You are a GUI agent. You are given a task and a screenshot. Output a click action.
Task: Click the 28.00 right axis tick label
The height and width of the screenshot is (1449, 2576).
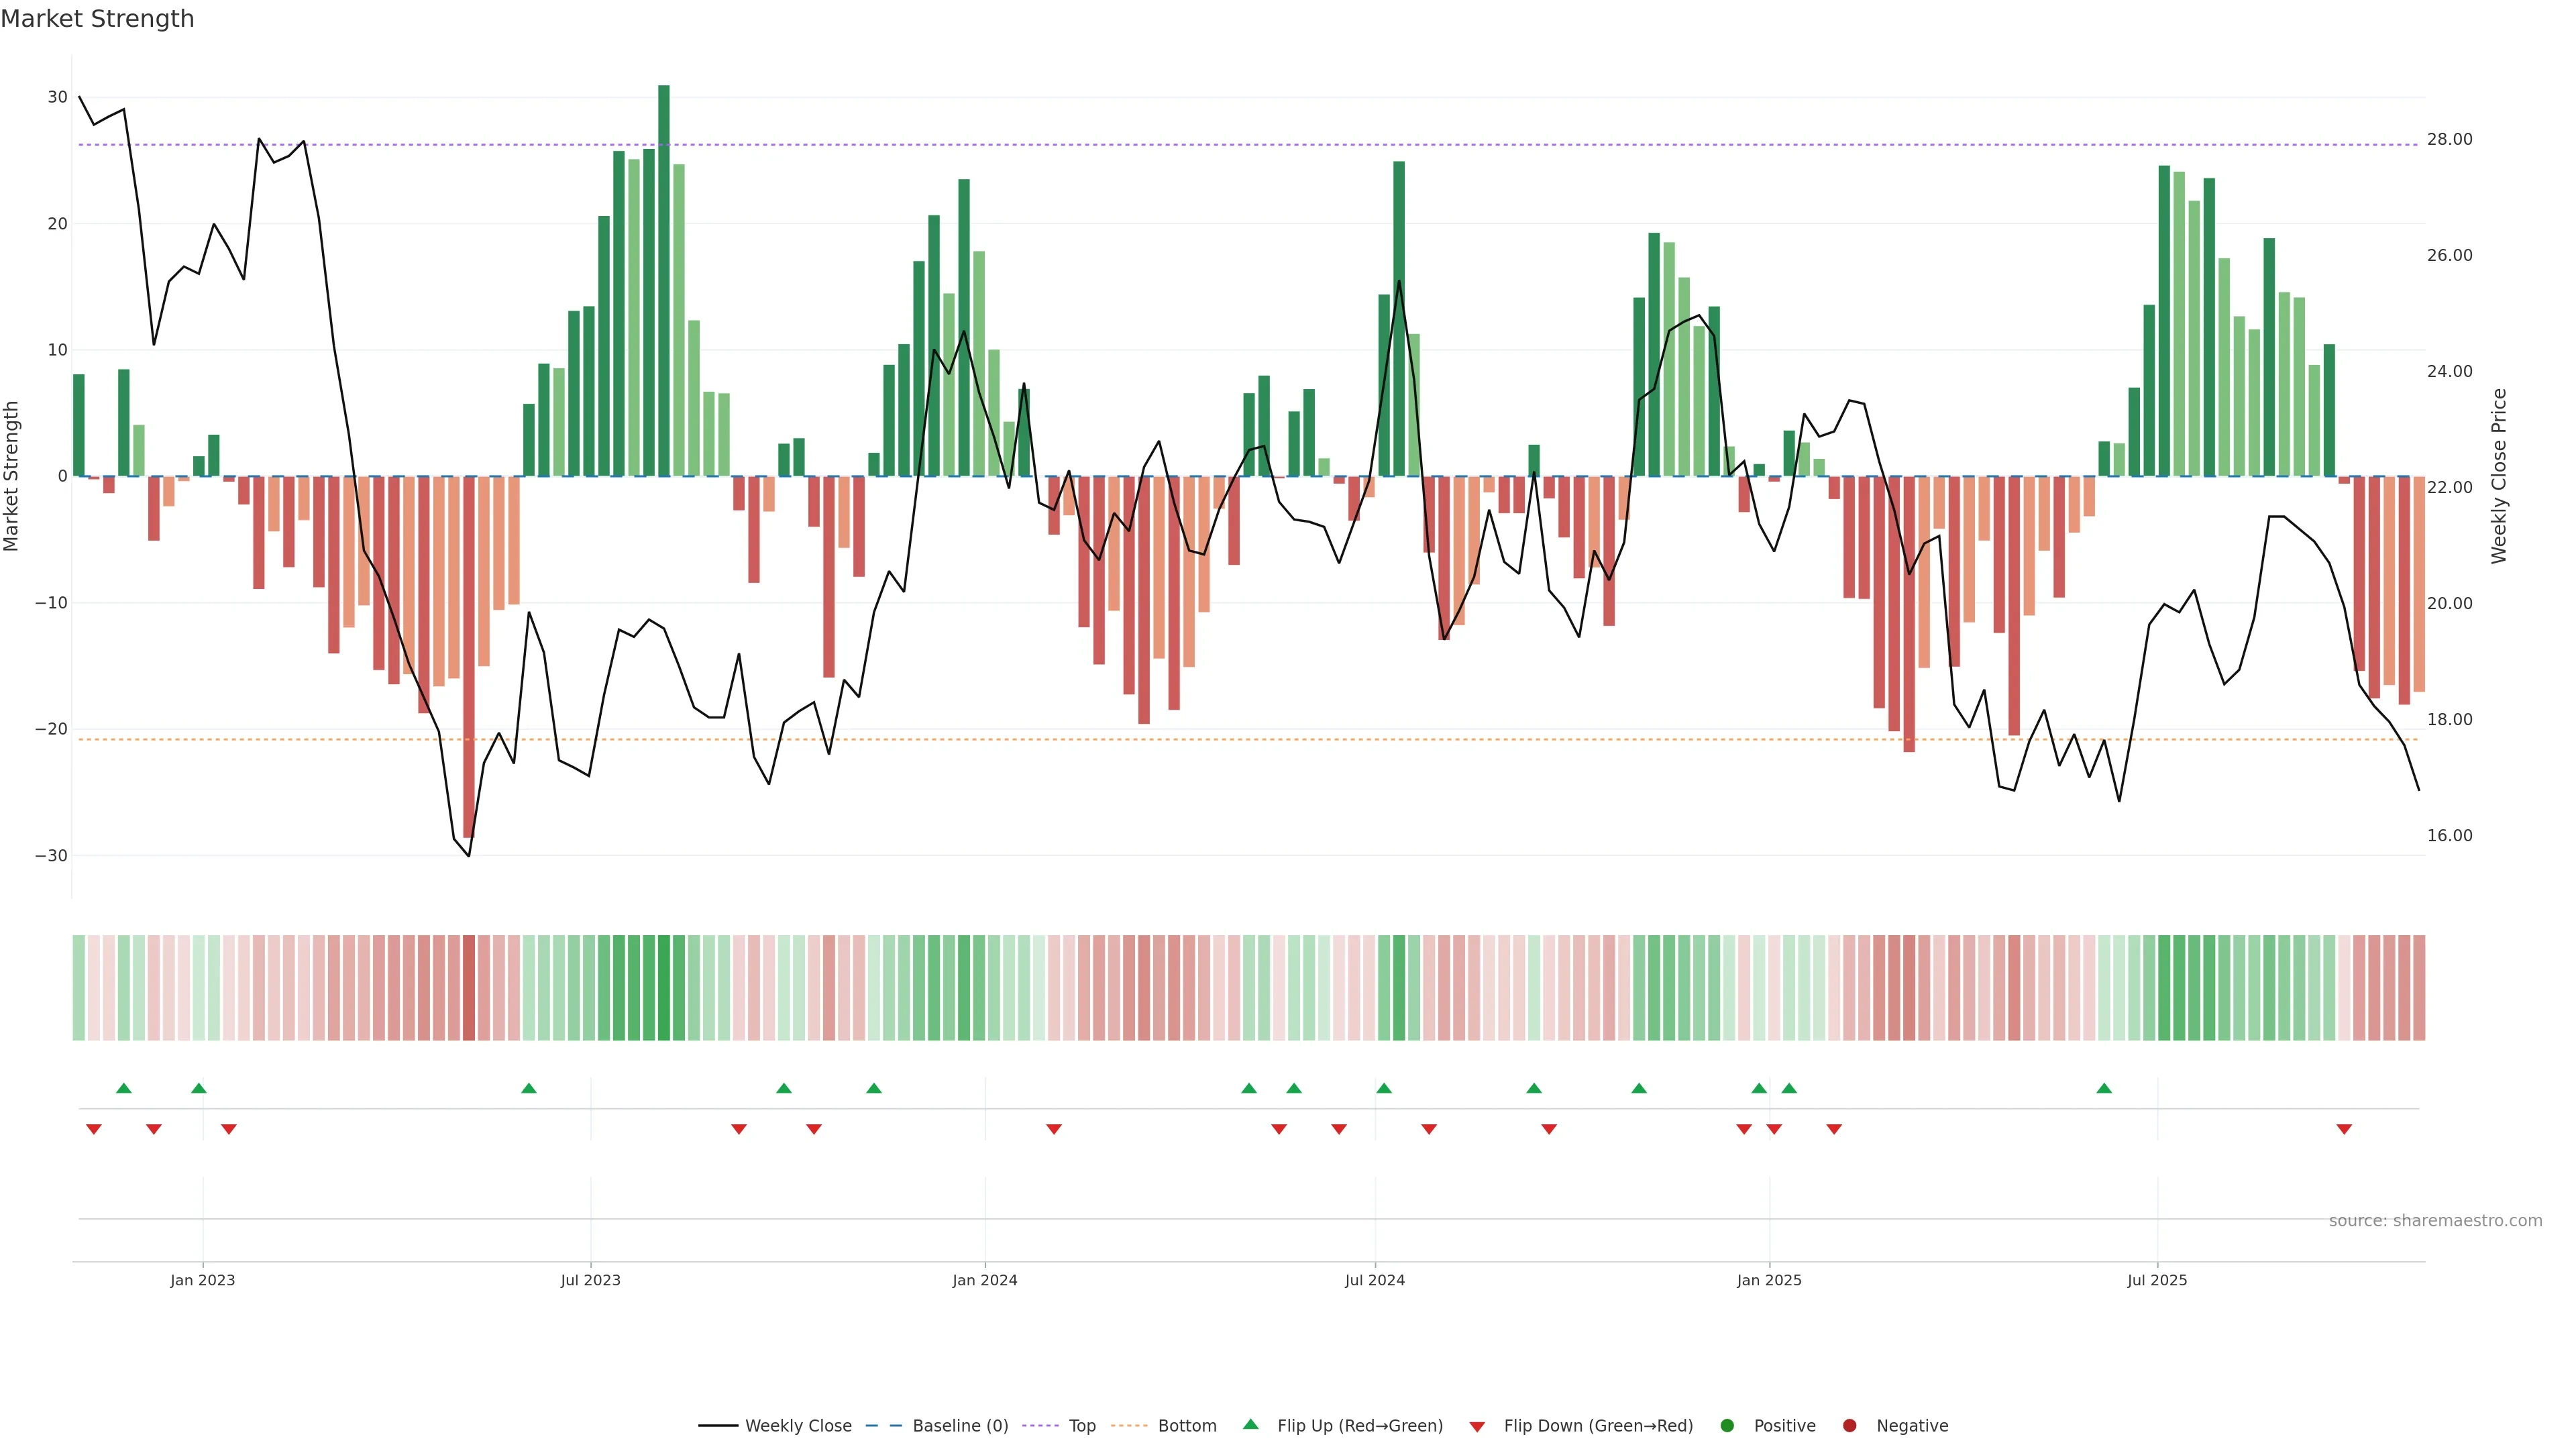coord(2449,139)
